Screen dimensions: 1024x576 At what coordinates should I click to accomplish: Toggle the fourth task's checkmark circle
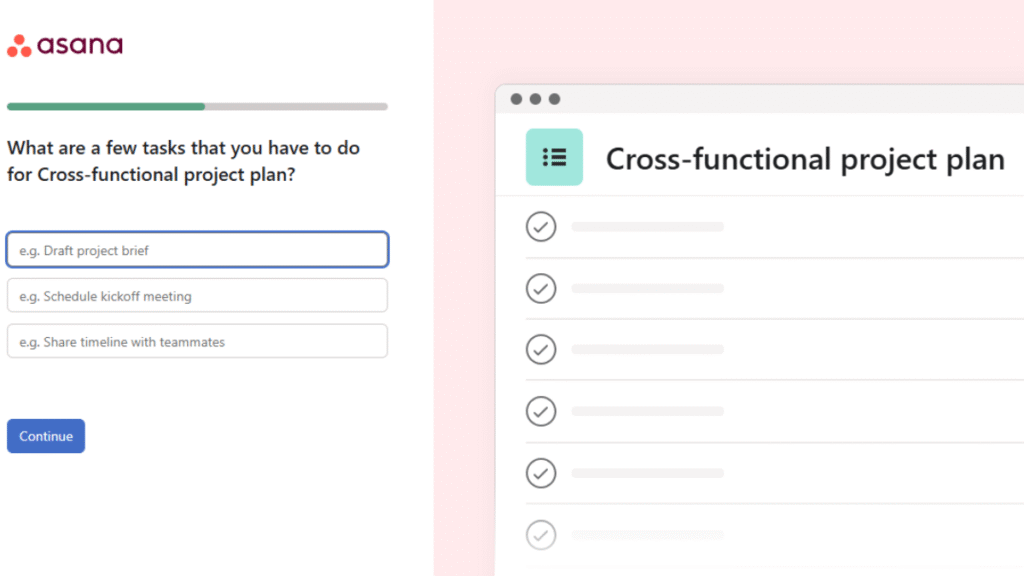pyautogui.click(x=541, y=411)
